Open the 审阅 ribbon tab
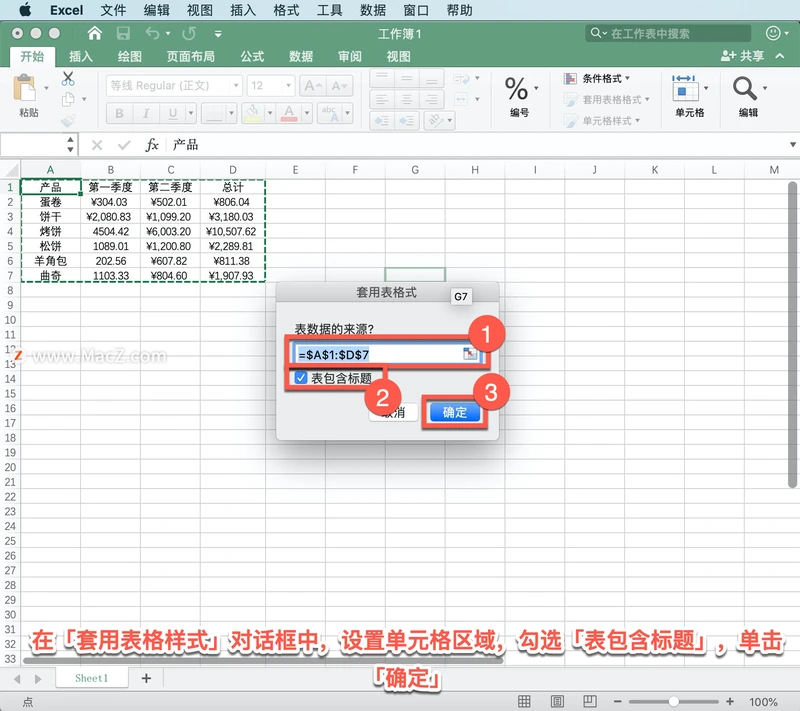This screenshot has width=800, height=711. tap(349, 56)
